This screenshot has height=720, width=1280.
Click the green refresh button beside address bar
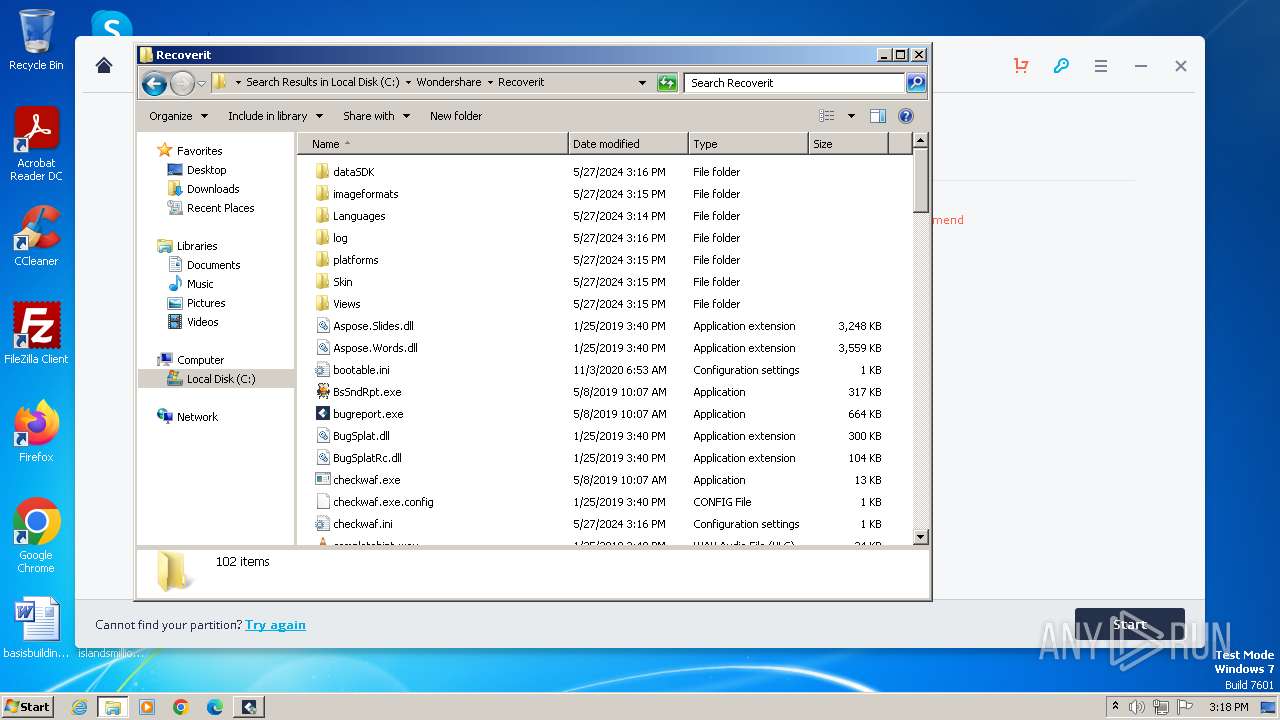667,83
